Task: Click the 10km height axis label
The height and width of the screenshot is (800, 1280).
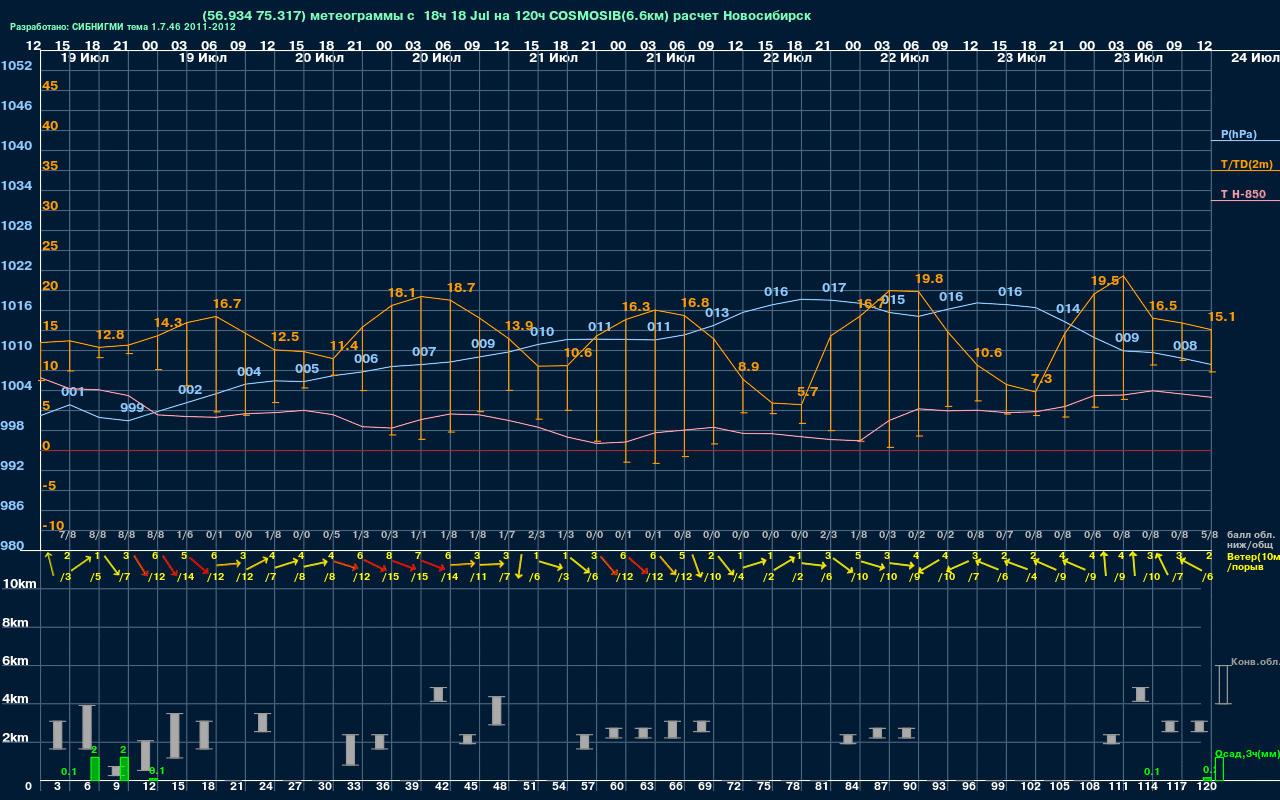Action: (19, 584)
